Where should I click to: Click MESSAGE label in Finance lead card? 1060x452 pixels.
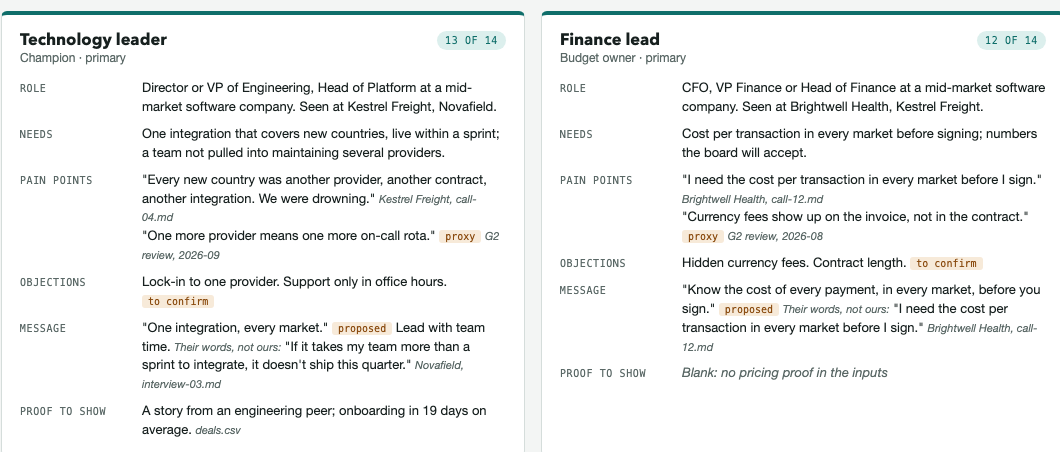[583, 291]
